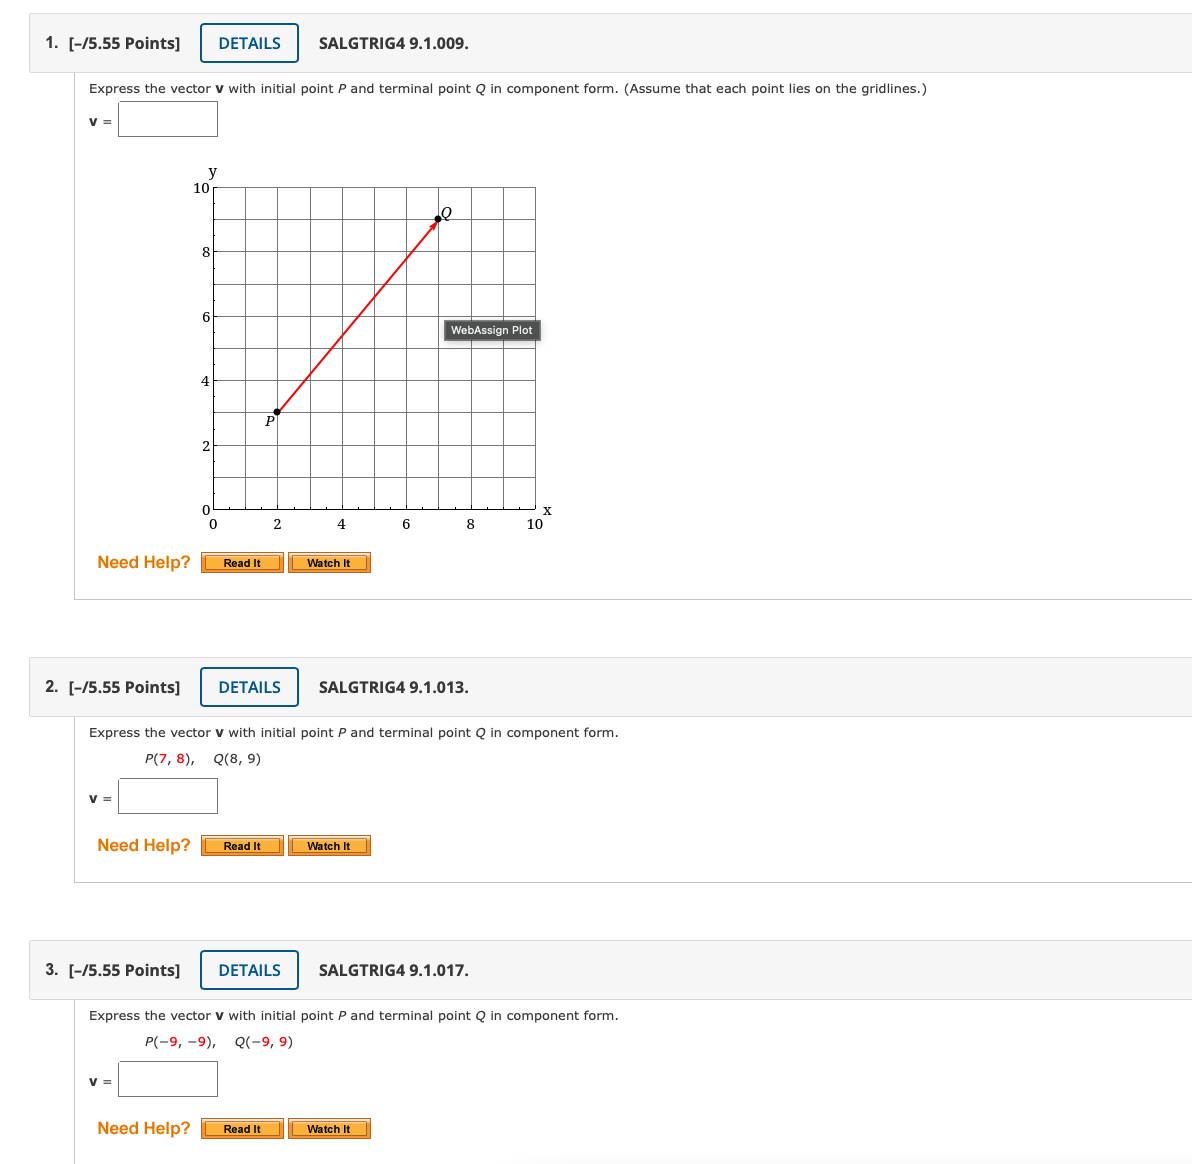Click Read It for problem 2
Viewport: 1192px width, 1164px height.
point(241,845)
